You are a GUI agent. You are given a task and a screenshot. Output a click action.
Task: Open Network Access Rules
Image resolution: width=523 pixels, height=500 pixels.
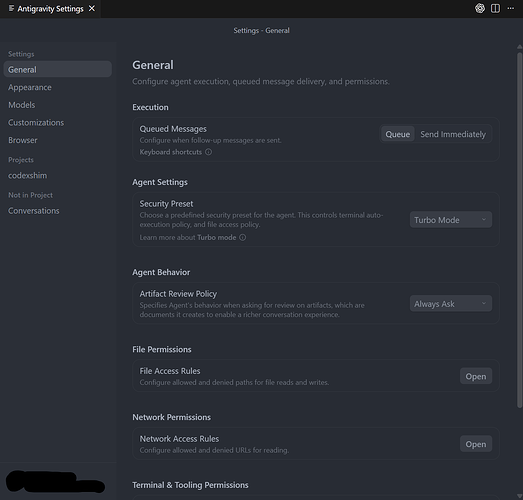pyautogui.click(x=476, y=444)
